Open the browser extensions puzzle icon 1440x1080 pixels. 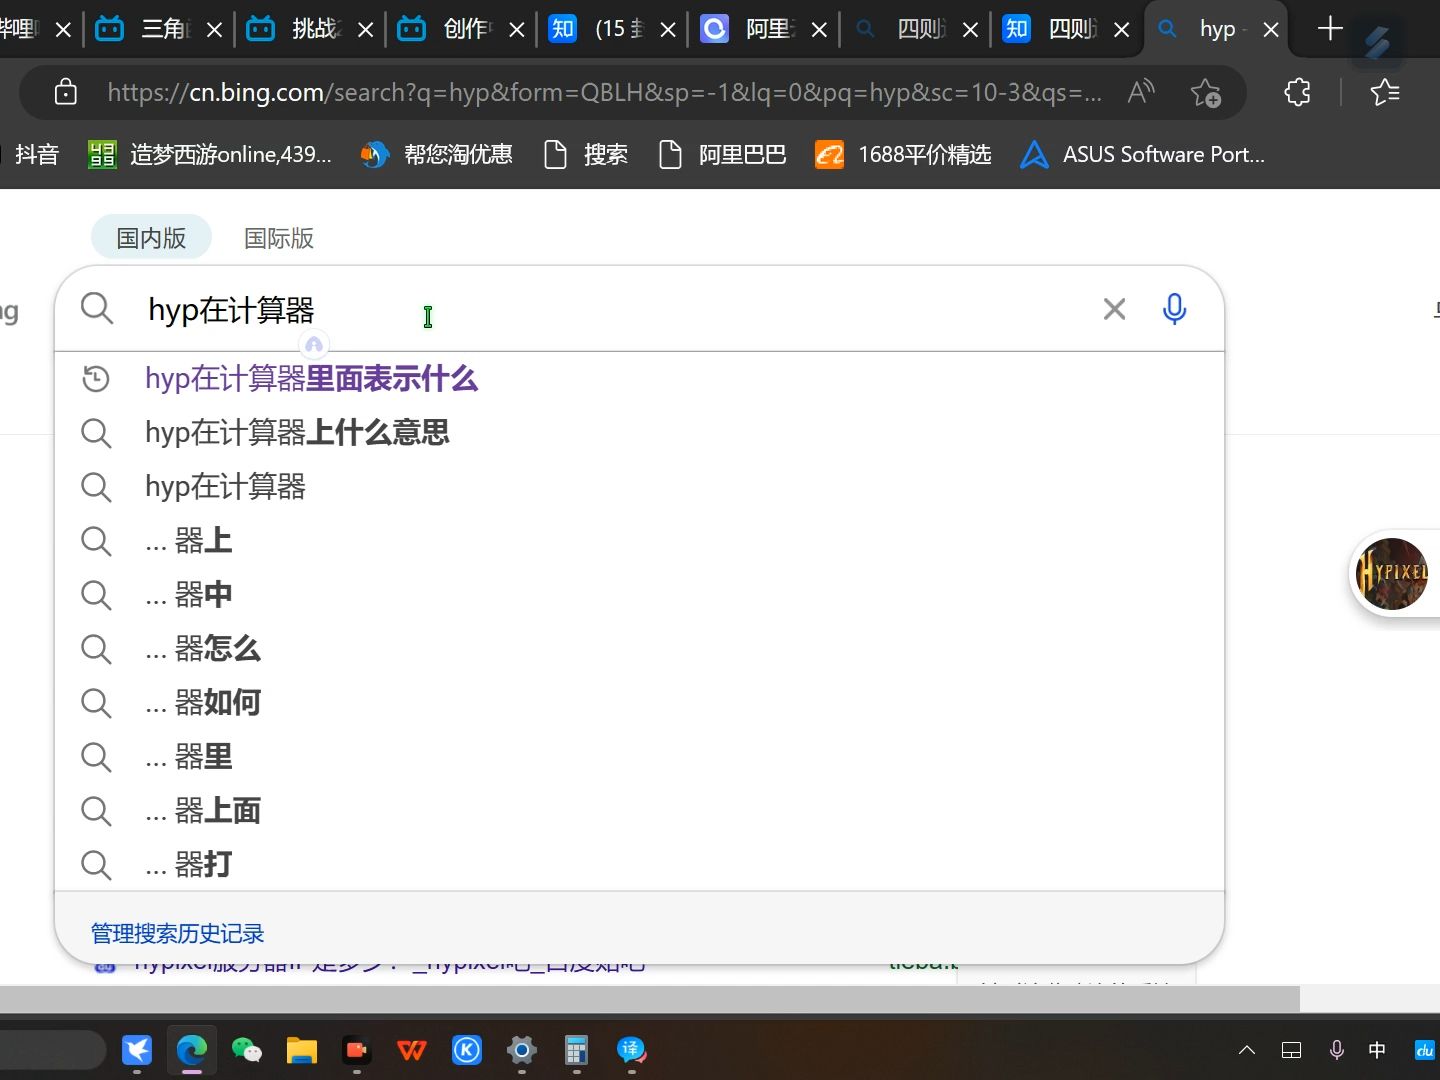1297,92
